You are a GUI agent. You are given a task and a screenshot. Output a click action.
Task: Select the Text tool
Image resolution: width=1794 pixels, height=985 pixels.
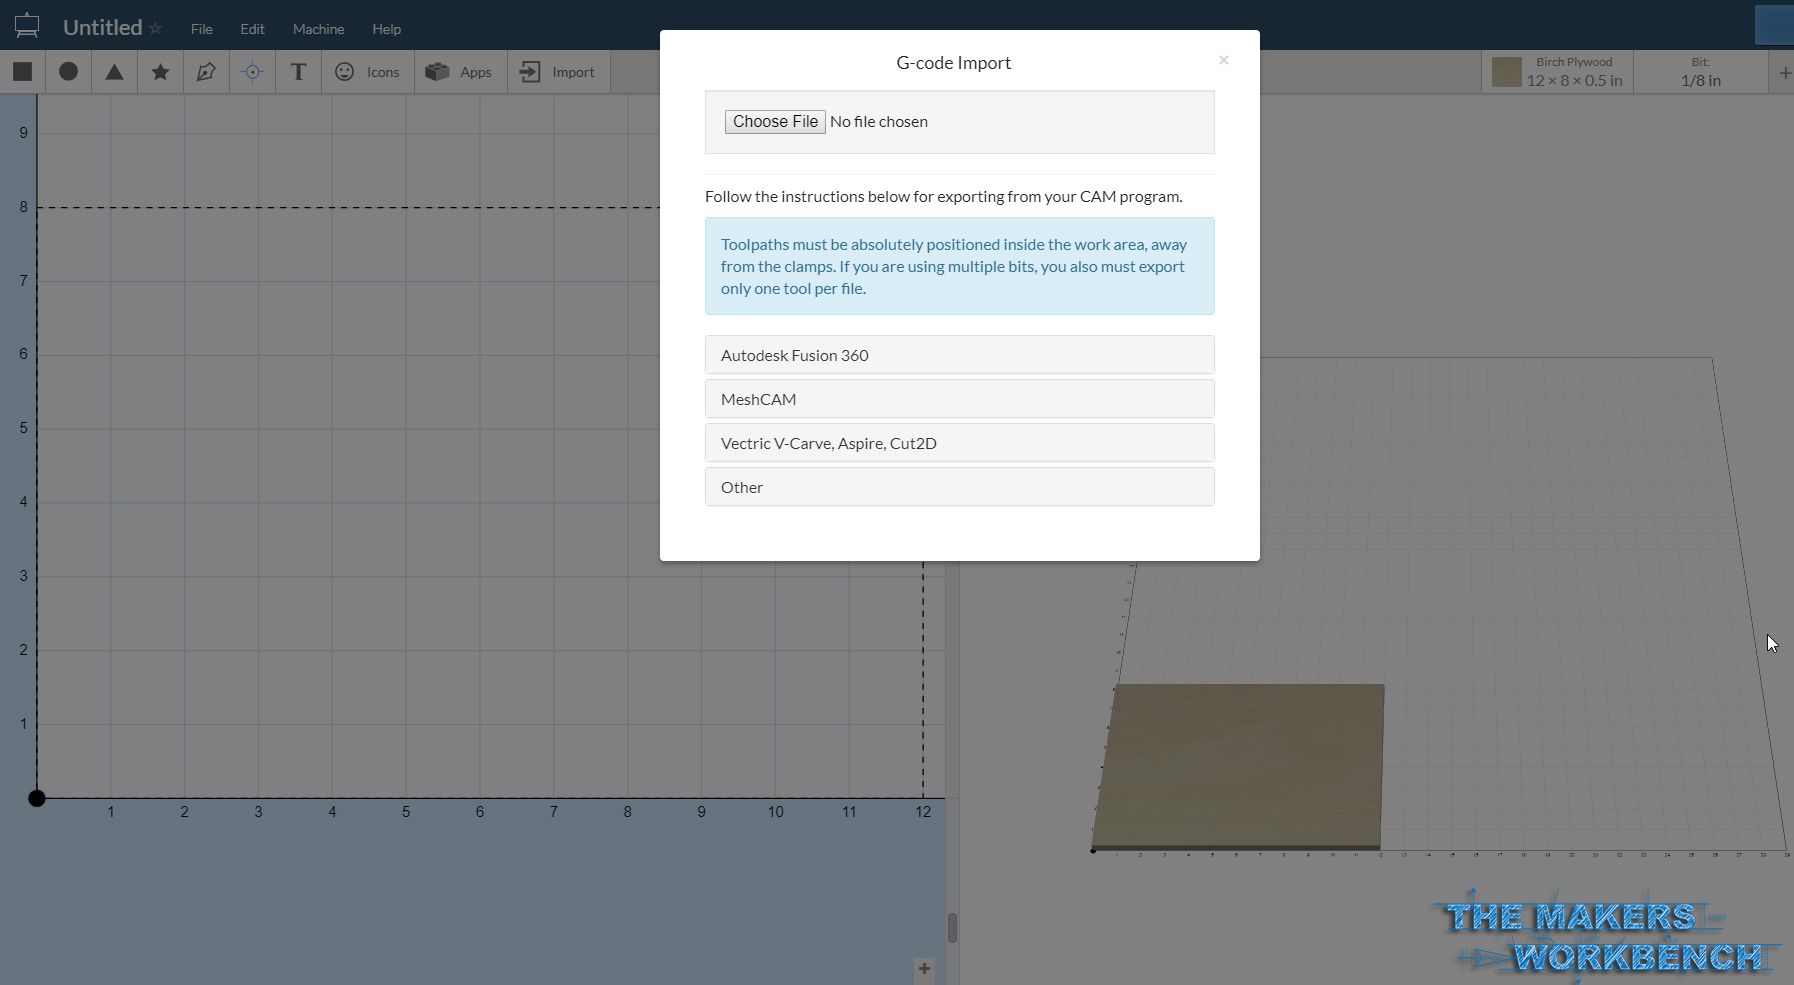pos(298,71)
